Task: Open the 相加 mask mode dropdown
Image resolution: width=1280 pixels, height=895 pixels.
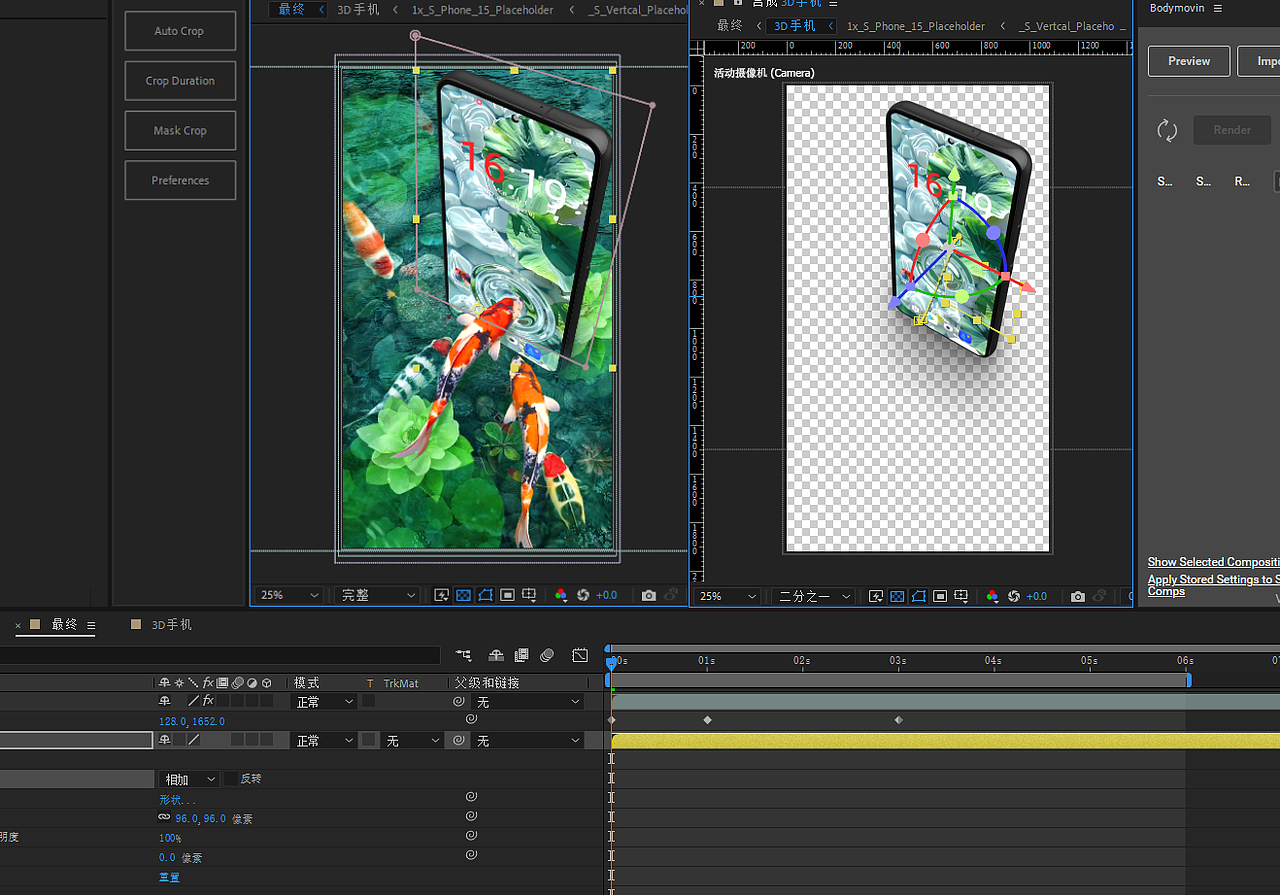Action: (x=188, y=779)
